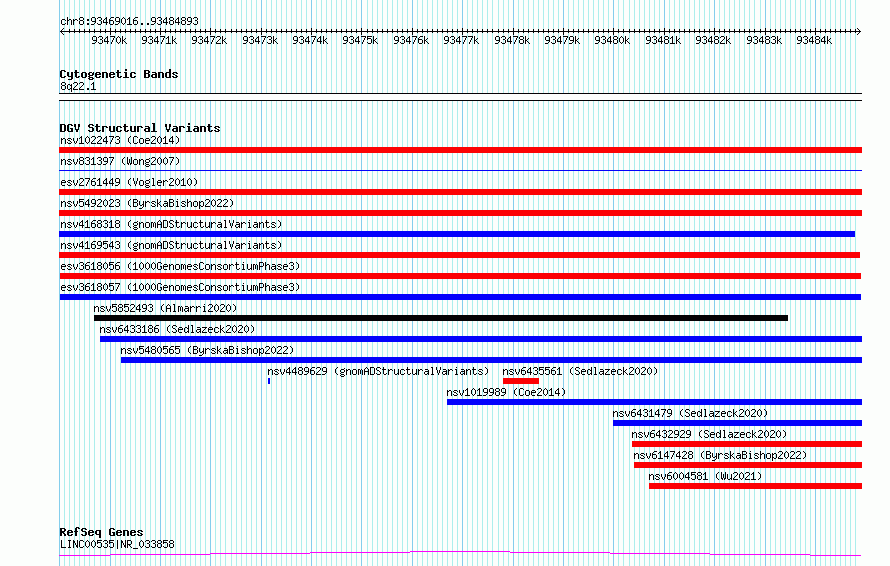Click the 93483k ruler position
The height and width of the screenshot is (566, 890).
[764, 40]
